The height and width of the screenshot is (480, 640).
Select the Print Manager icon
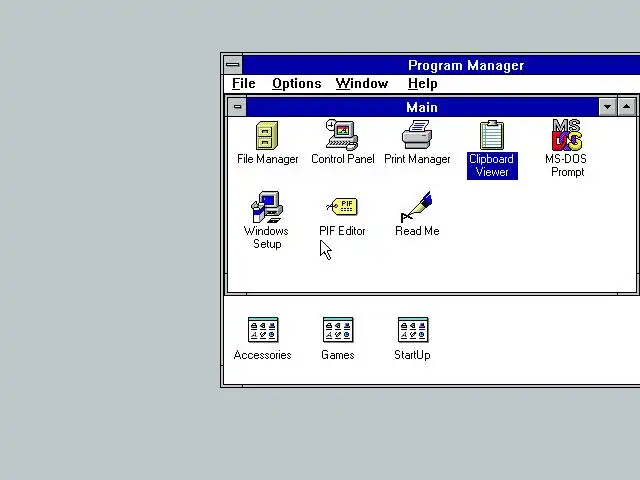417,134
